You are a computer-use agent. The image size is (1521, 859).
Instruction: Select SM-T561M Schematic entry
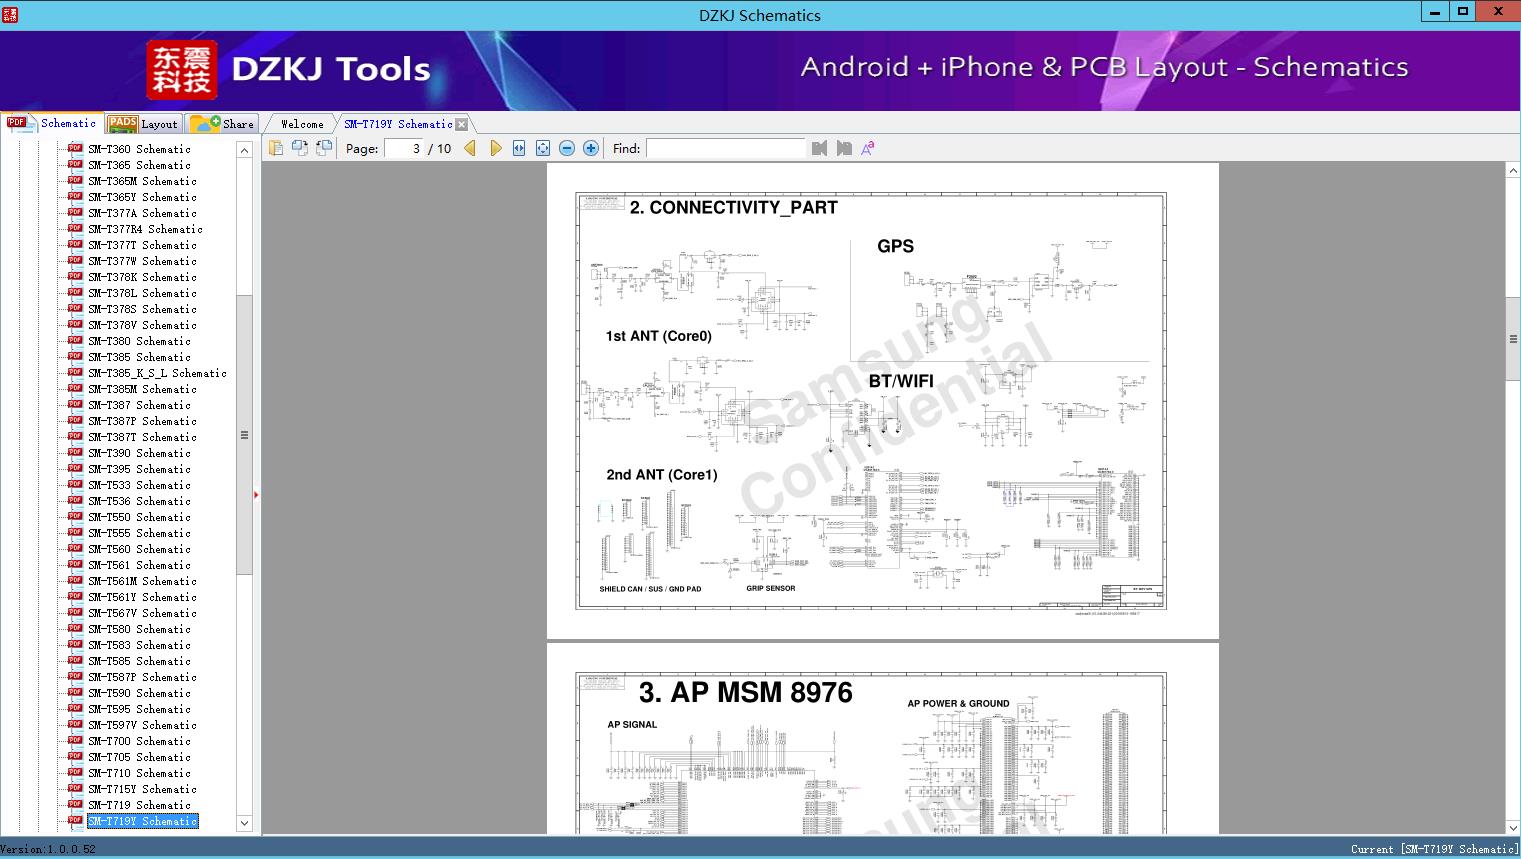coord(142,581)
